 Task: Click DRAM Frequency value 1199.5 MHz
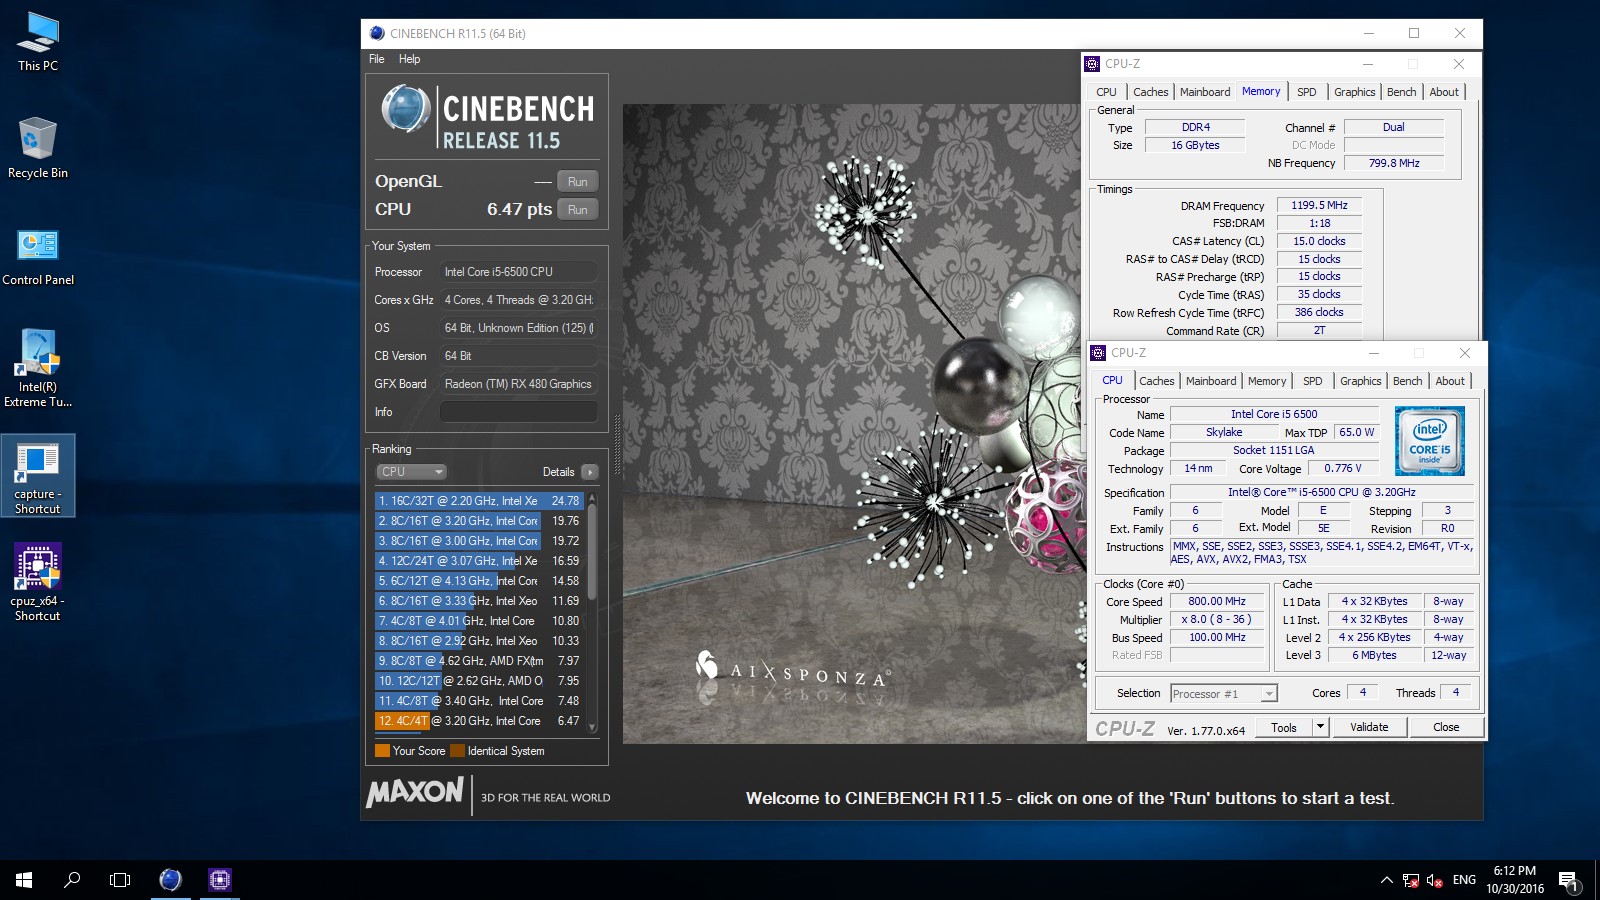(x=1319, y=205)
